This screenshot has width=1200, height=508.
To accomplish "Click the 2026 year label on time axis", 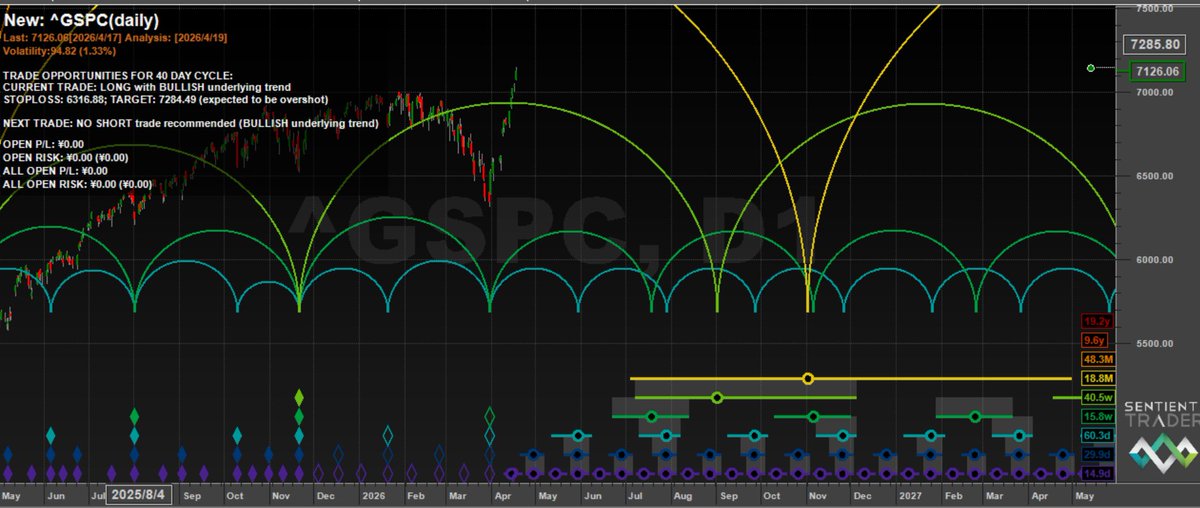I will [375, 495].
